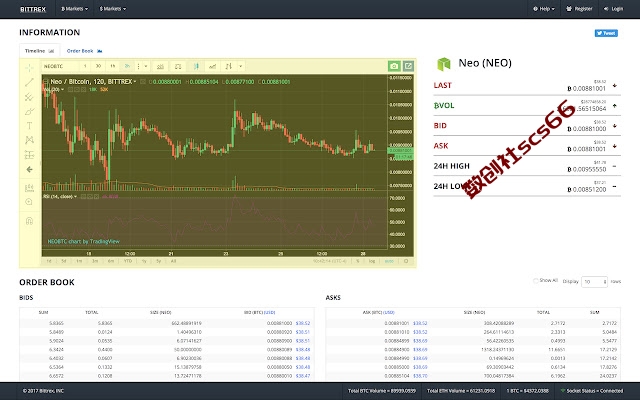Image resolution: width=640 pixels, height=400 pixels.
Task: Activate the zoom in tool
Action: [29, 202]
